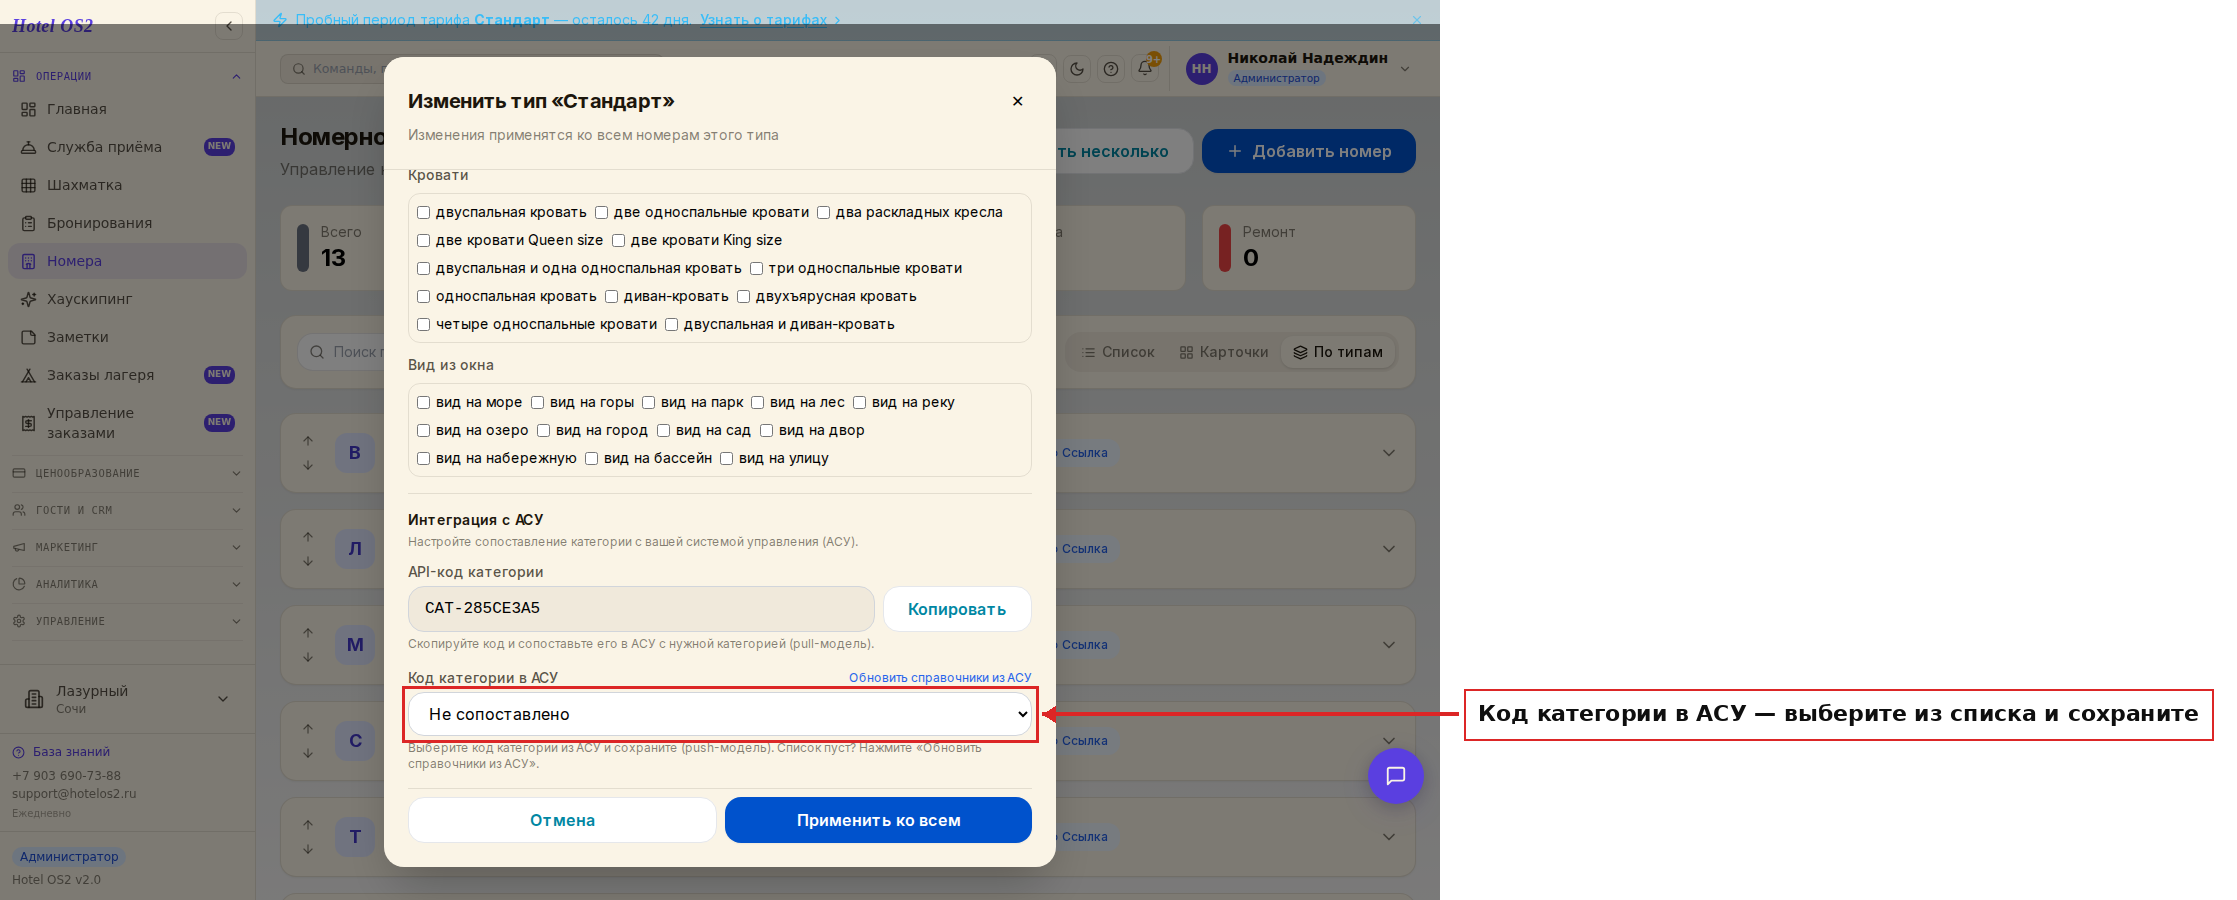This screenshot has width=2237, height=900.
Task: Check вид на реку option
Action: [x=860, y=402]
